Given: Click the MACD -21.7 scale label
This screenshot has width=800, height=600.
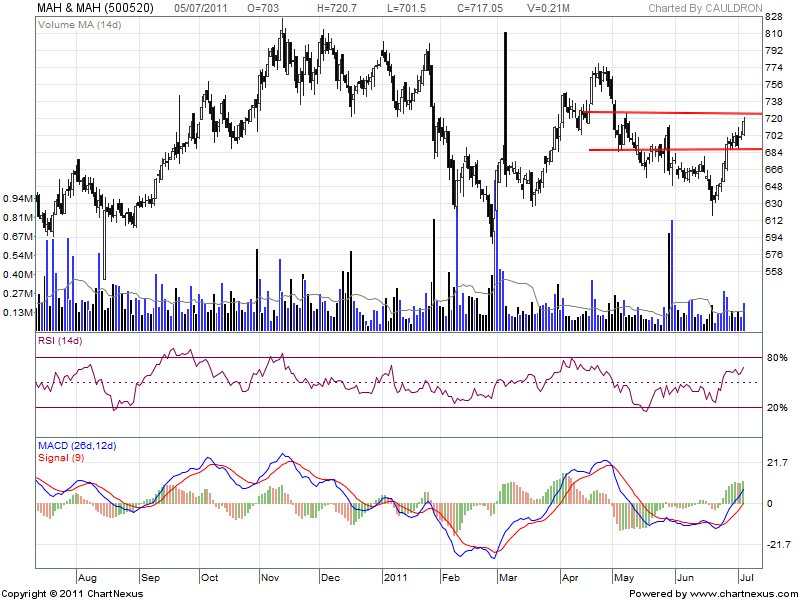Looking at the screenshot, I should [777, 544].
